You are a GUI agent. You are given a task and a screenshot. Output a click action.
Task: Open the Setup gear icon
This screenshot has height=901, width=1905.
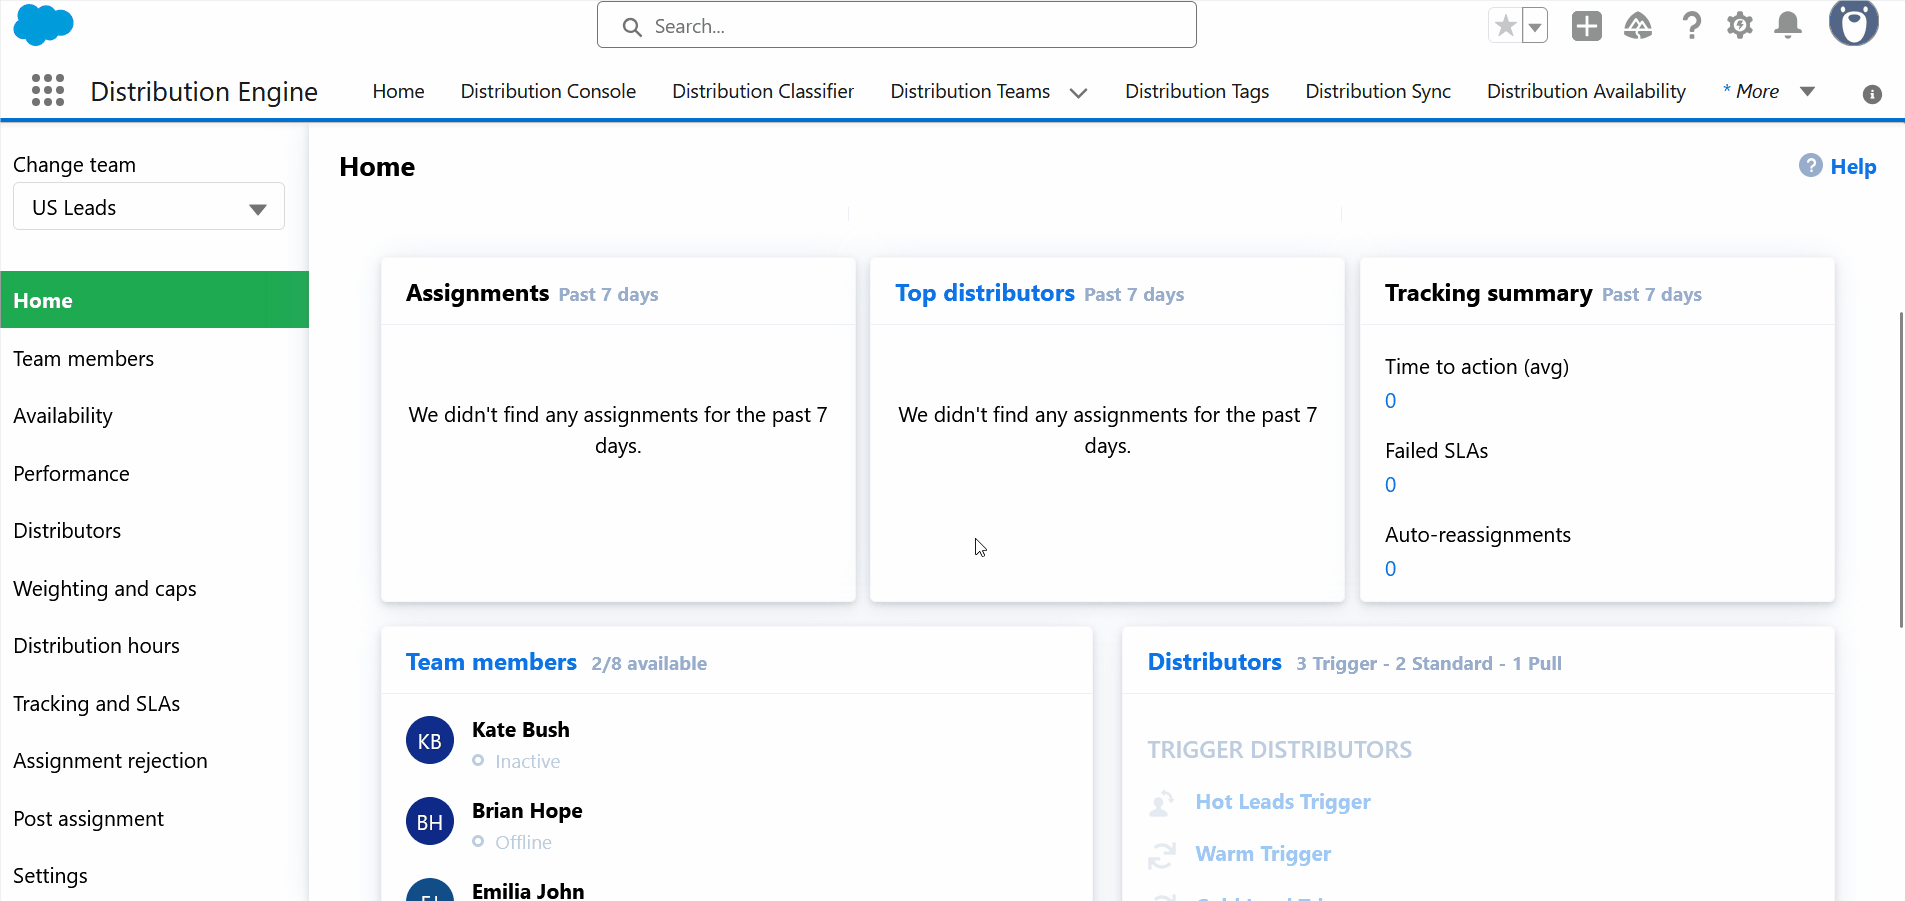(1740, 26)
